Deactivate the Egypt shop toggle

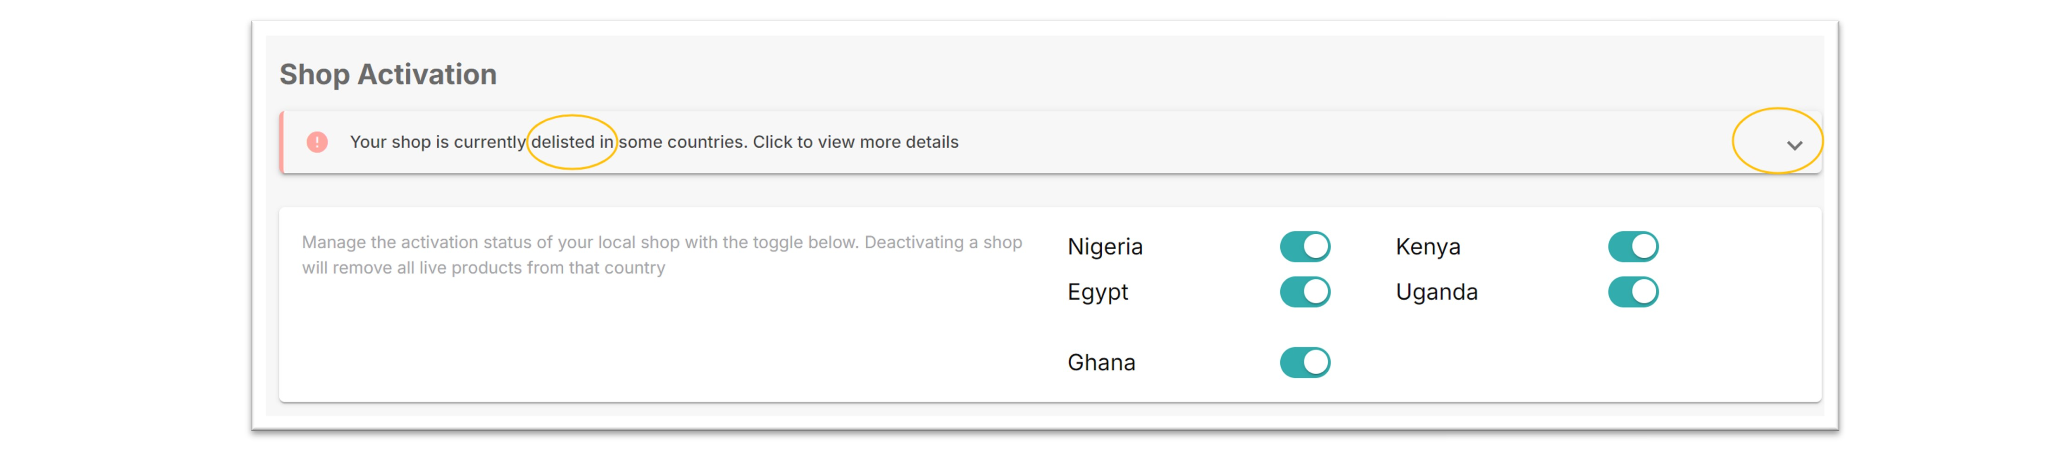click(x=1305, y=292)
